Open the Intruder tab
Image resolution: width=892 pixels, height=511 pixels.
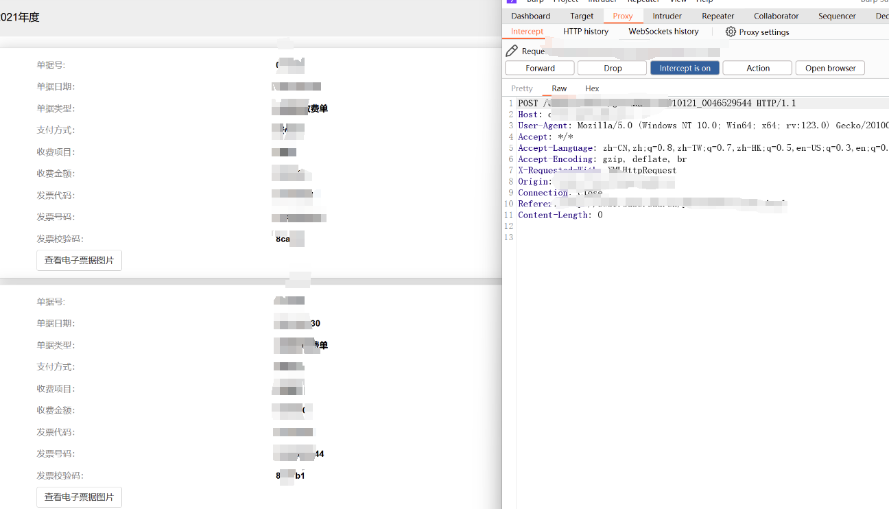pyautogui.click(x=667, y=16)
